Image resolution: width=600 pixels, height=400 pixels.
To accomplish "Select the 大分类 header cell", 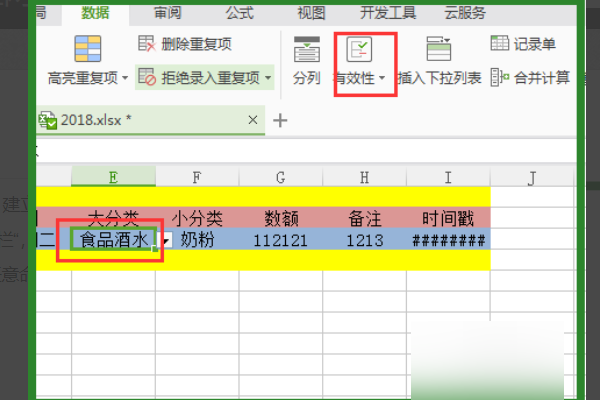I will [113, 218].
